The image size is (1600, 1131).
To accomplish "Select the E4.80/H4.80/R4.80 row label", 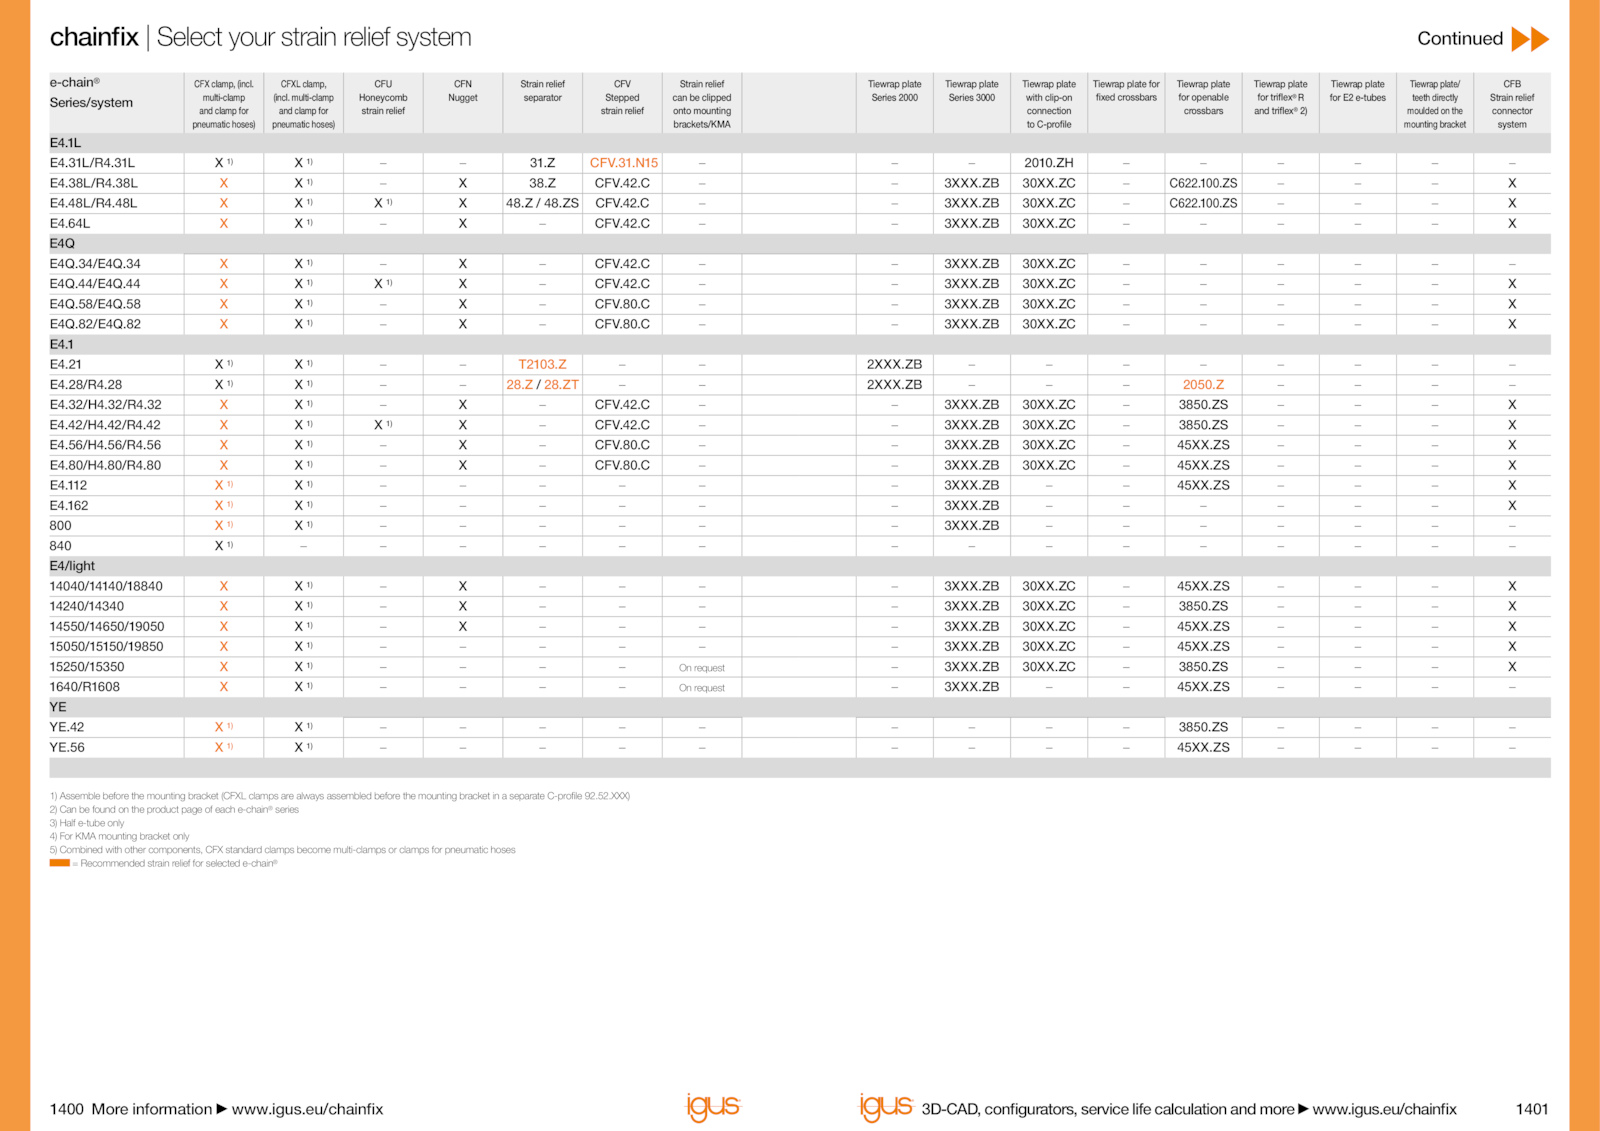I will tap(106, 465).
